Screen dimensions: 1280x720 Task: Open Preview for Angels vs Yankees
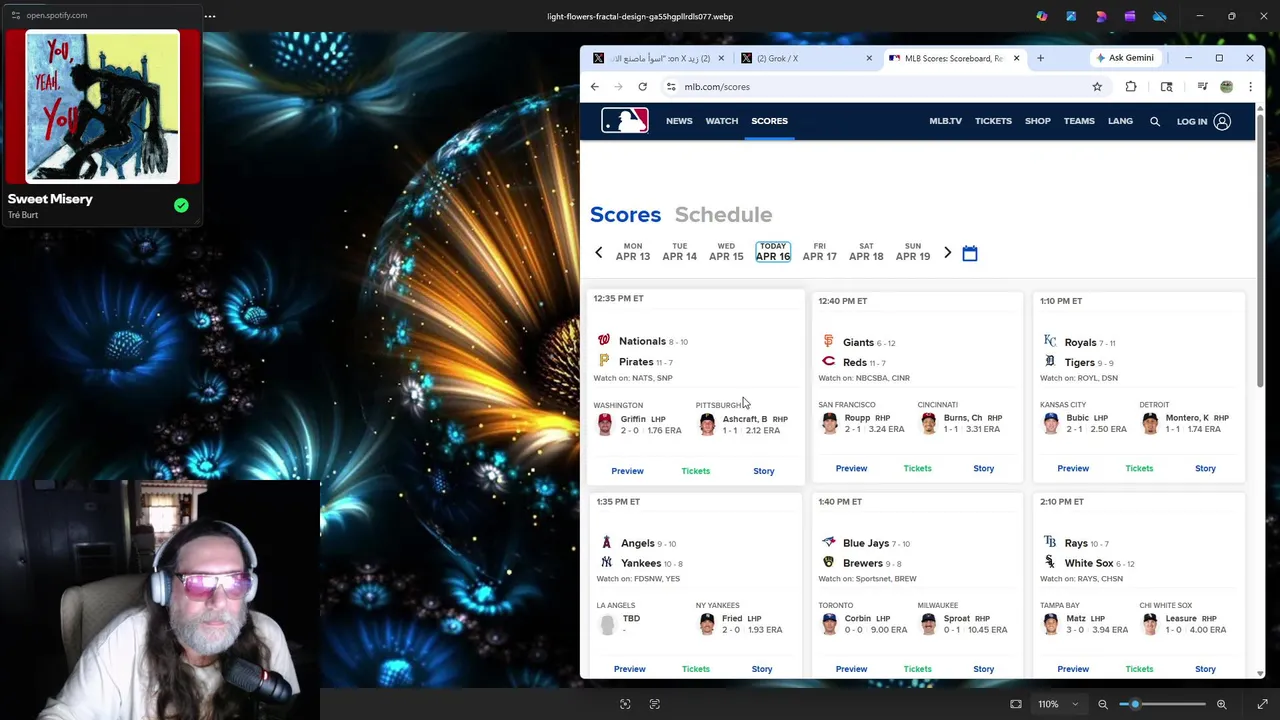pyautogui.click(x=629, y=669)
